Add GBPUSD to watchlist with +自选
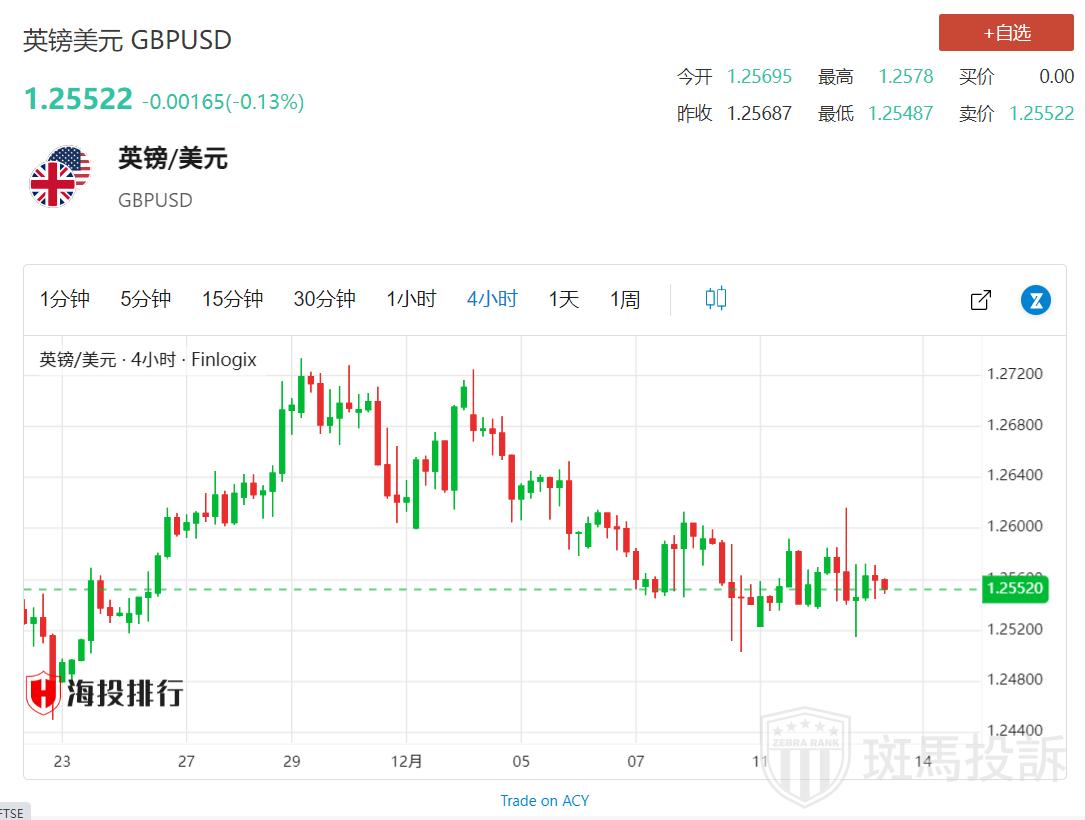The width and height of the screenshot is (1085, 820). [x=1006, y=33]
